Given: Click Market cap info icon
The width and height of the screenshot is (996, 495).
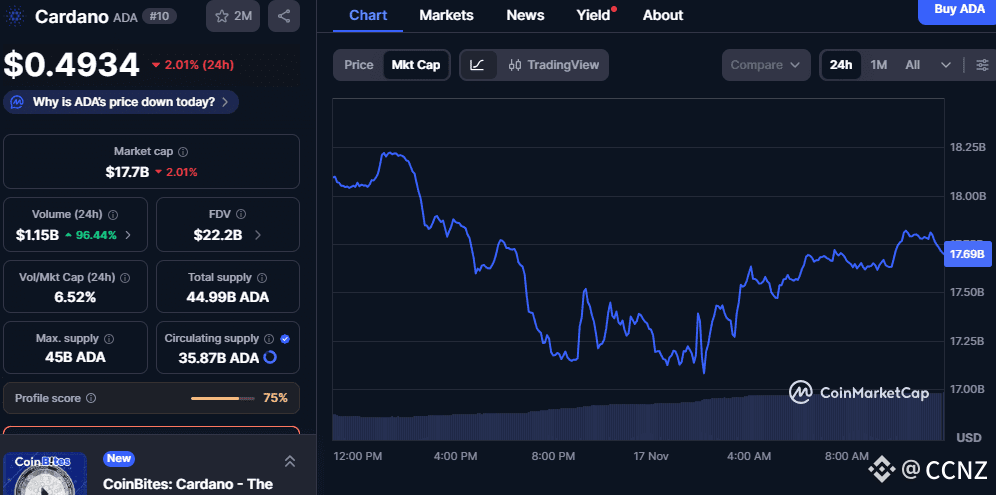Looking at the screenshot, I should (182, 151).
